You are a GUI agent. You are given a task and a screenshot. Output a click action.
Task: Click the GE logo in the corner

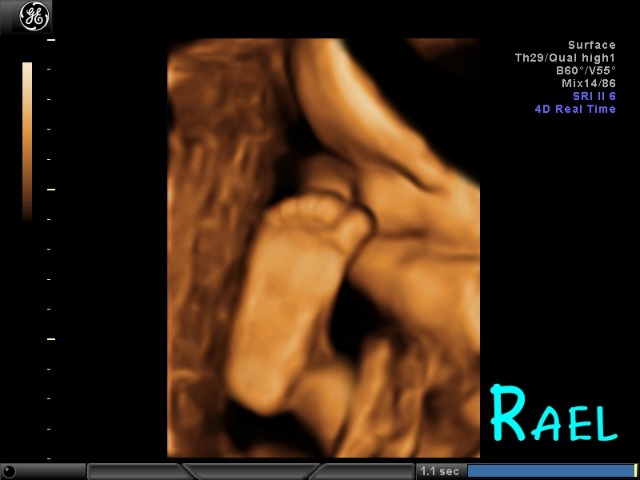pyautogui.click(x=35, y=16)
